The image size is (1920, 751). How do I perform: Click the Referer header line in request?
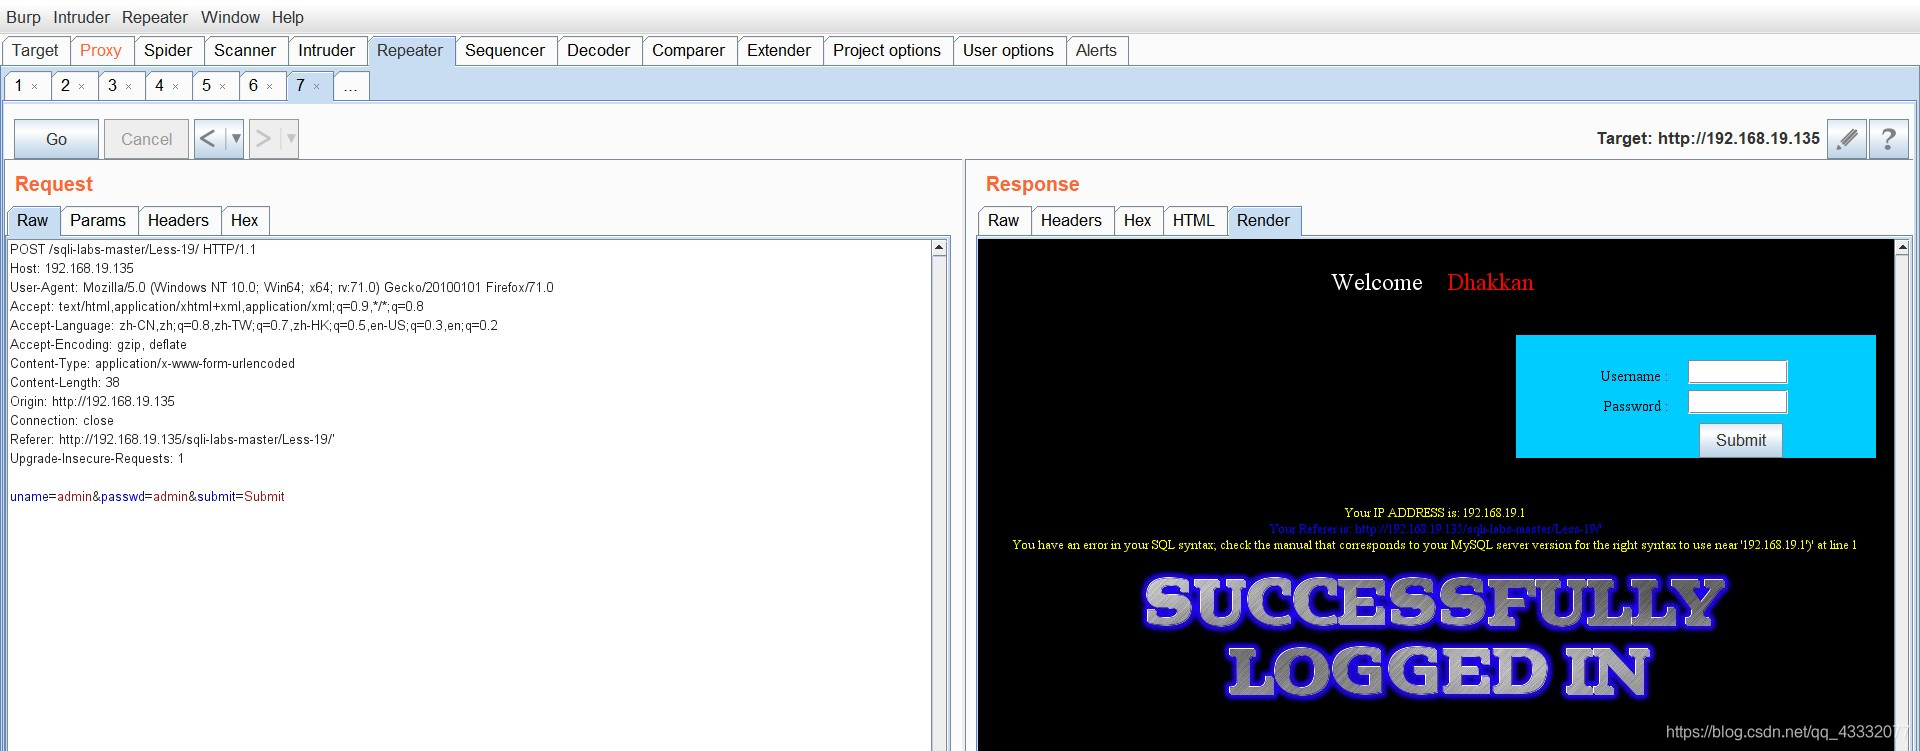(x=172, y=439)
